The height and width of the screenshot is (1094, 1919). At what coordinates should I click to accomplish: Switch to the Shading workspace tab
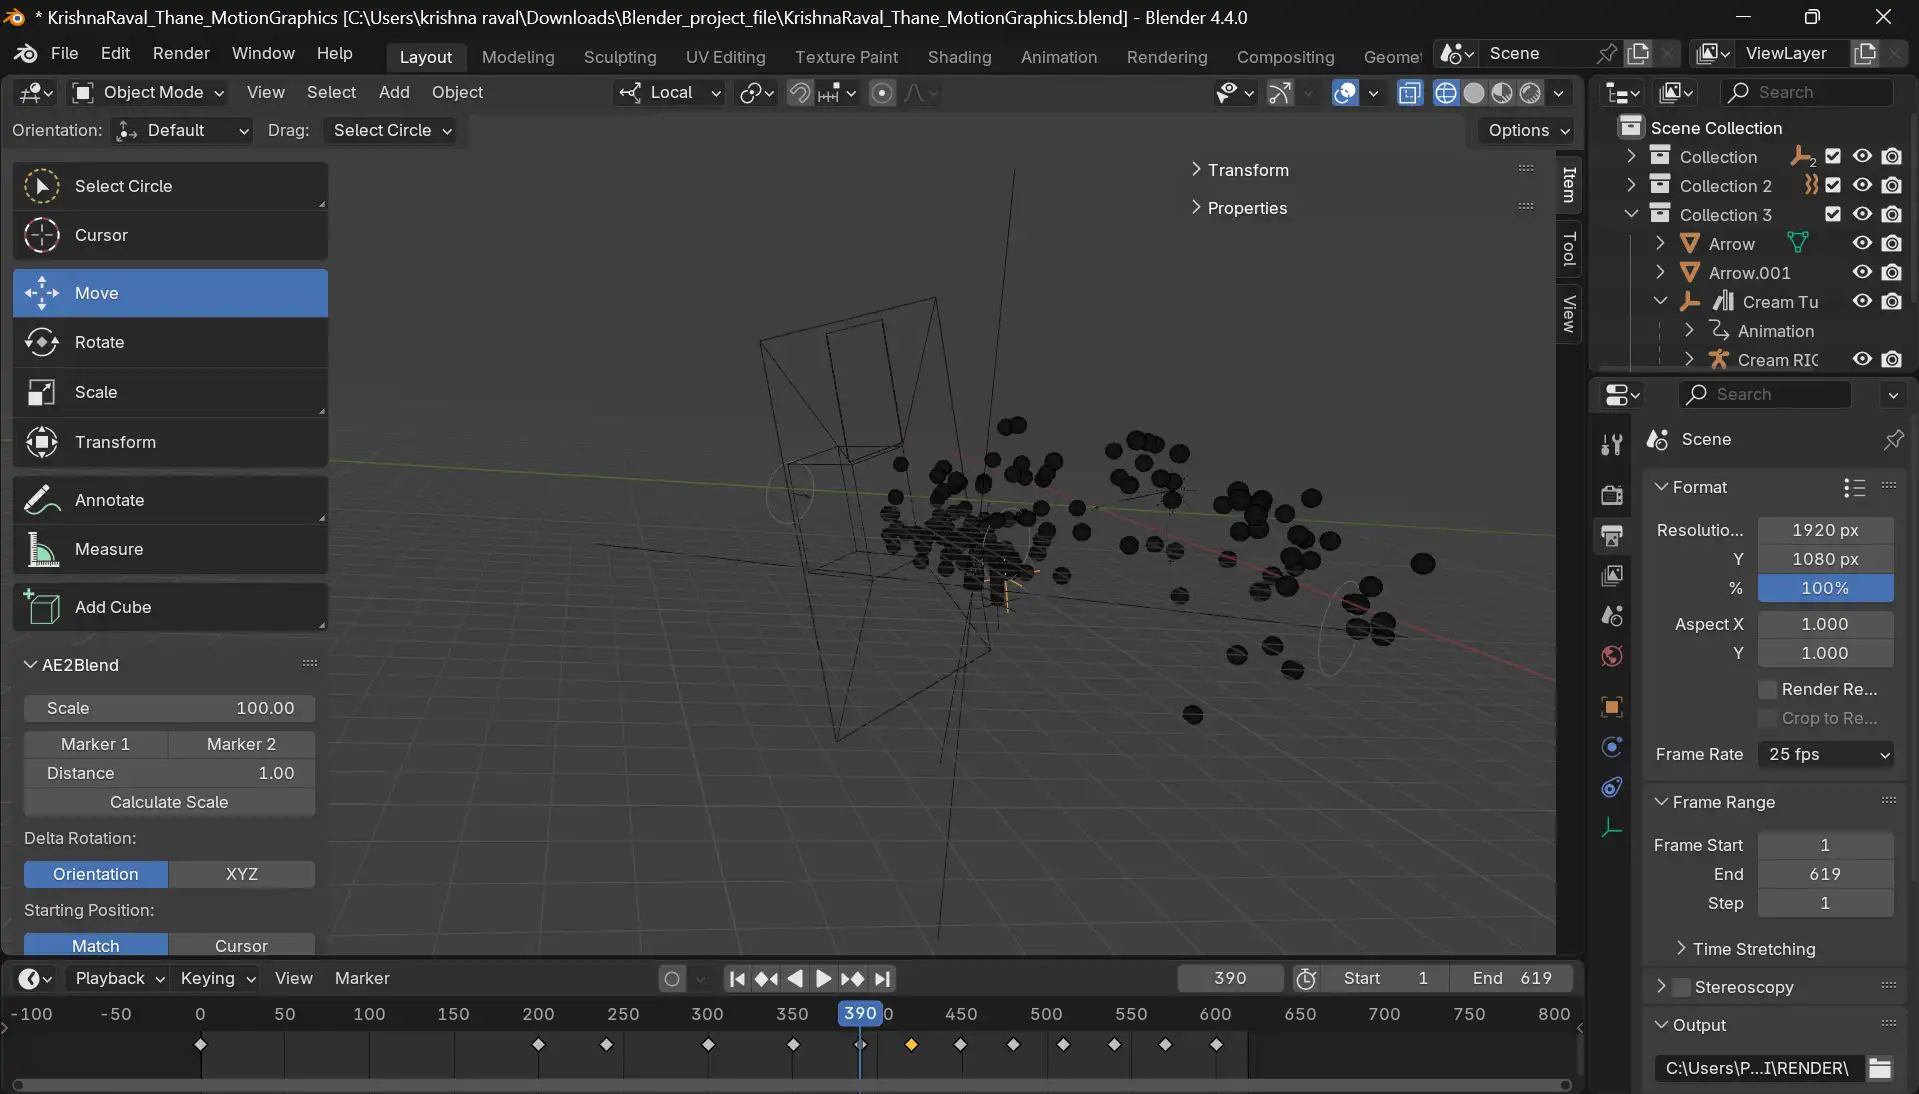click(x=958, y=57)
